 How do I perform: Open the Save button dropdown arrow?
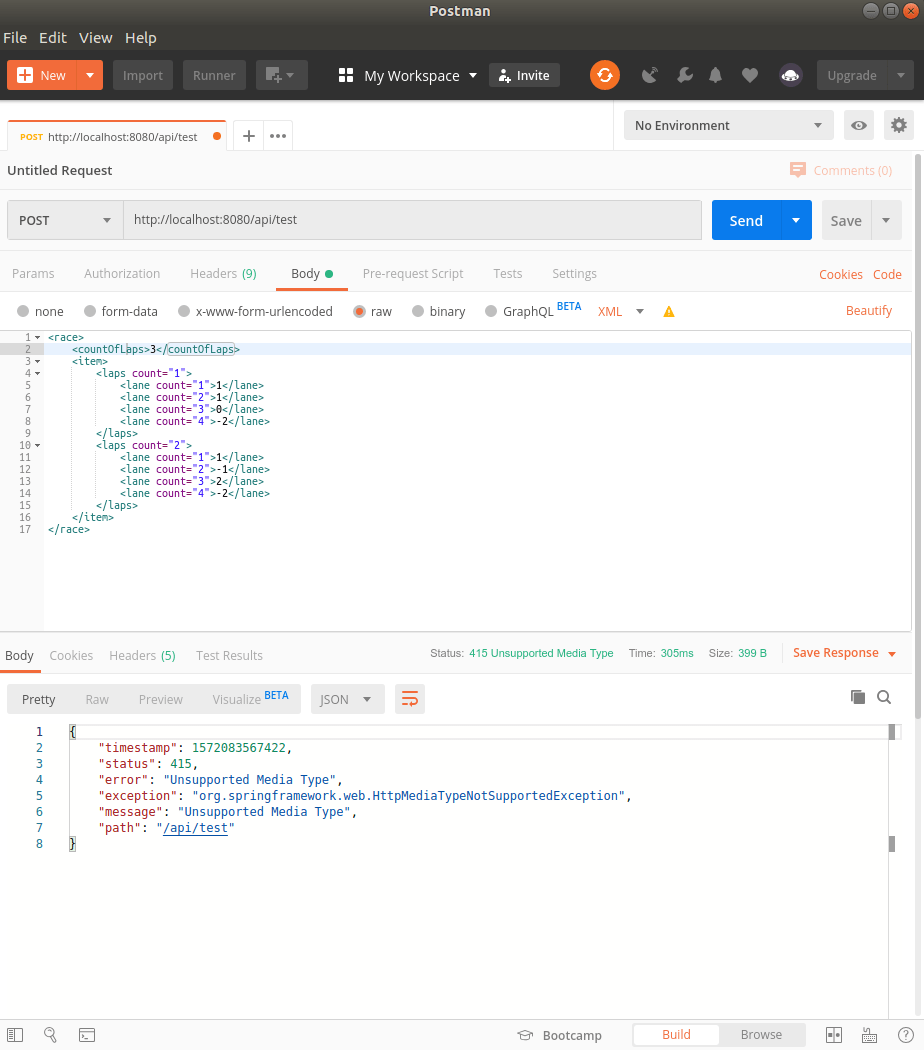point(886,220)
